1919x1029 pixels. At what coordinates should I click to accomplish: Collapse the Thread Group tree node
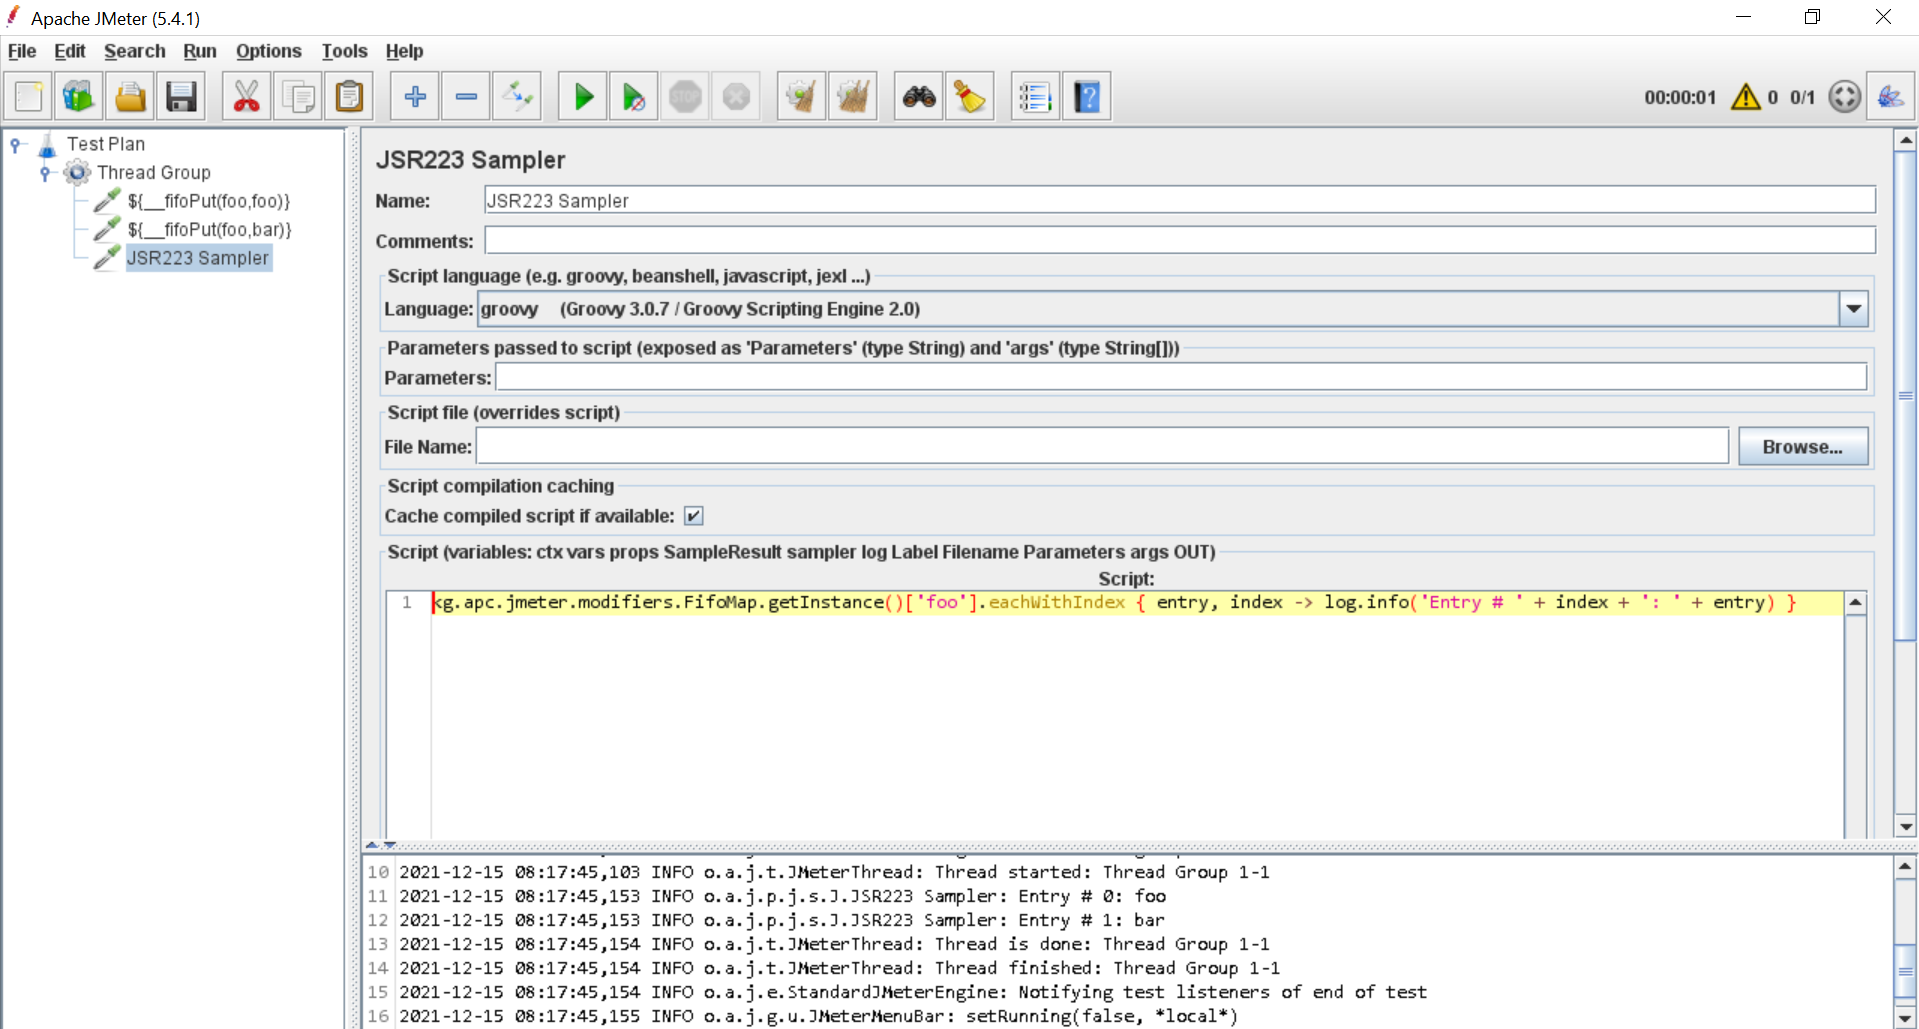click(45, 173)
